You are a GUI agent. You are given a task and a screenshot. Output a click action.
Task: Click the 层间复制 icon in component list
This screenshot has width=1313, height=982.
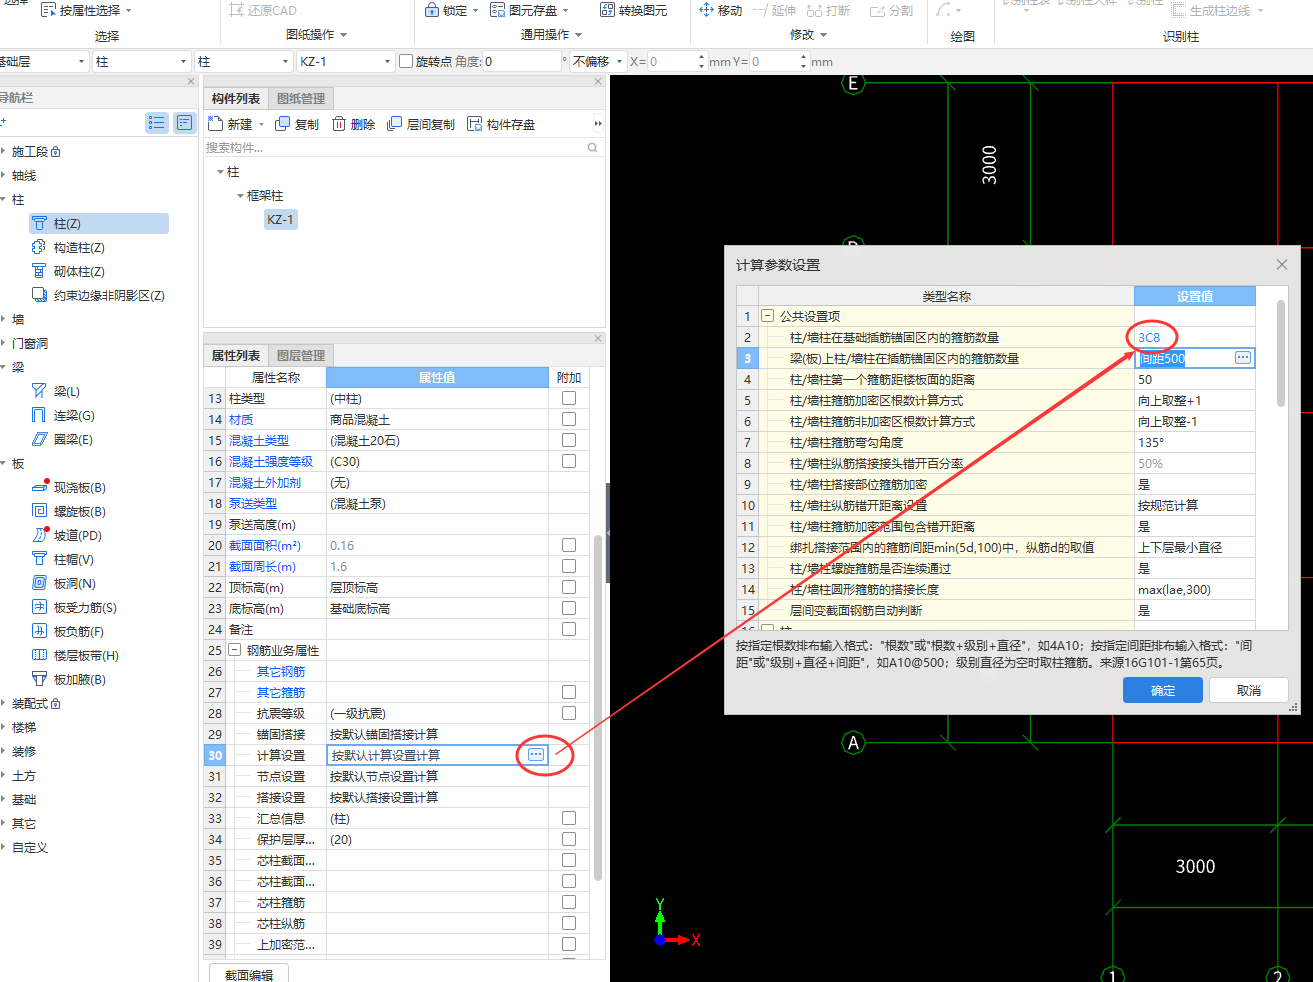pyautogui.click(x=395, y=124)
